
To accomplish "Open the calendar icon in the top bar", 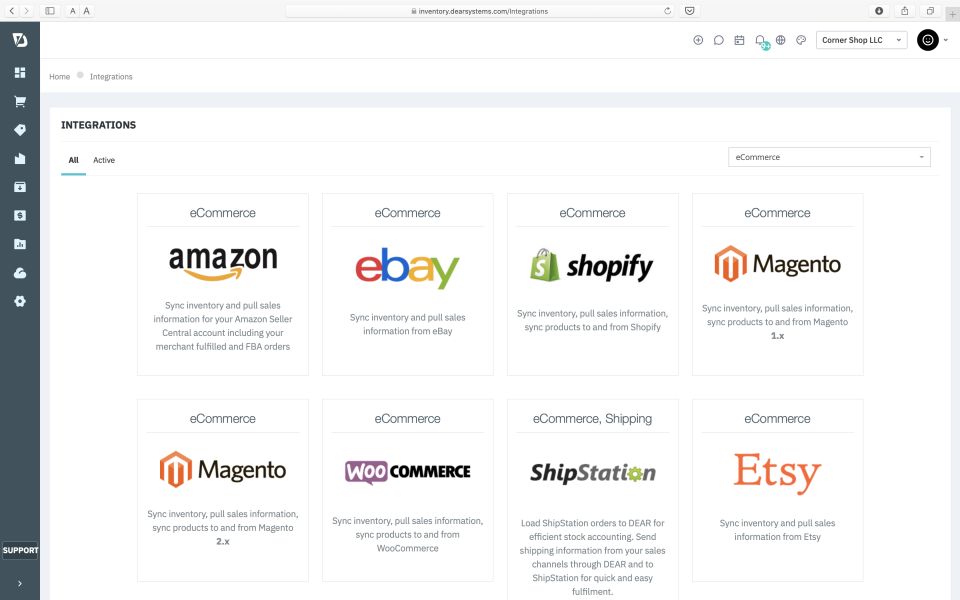I will point(740,40).
